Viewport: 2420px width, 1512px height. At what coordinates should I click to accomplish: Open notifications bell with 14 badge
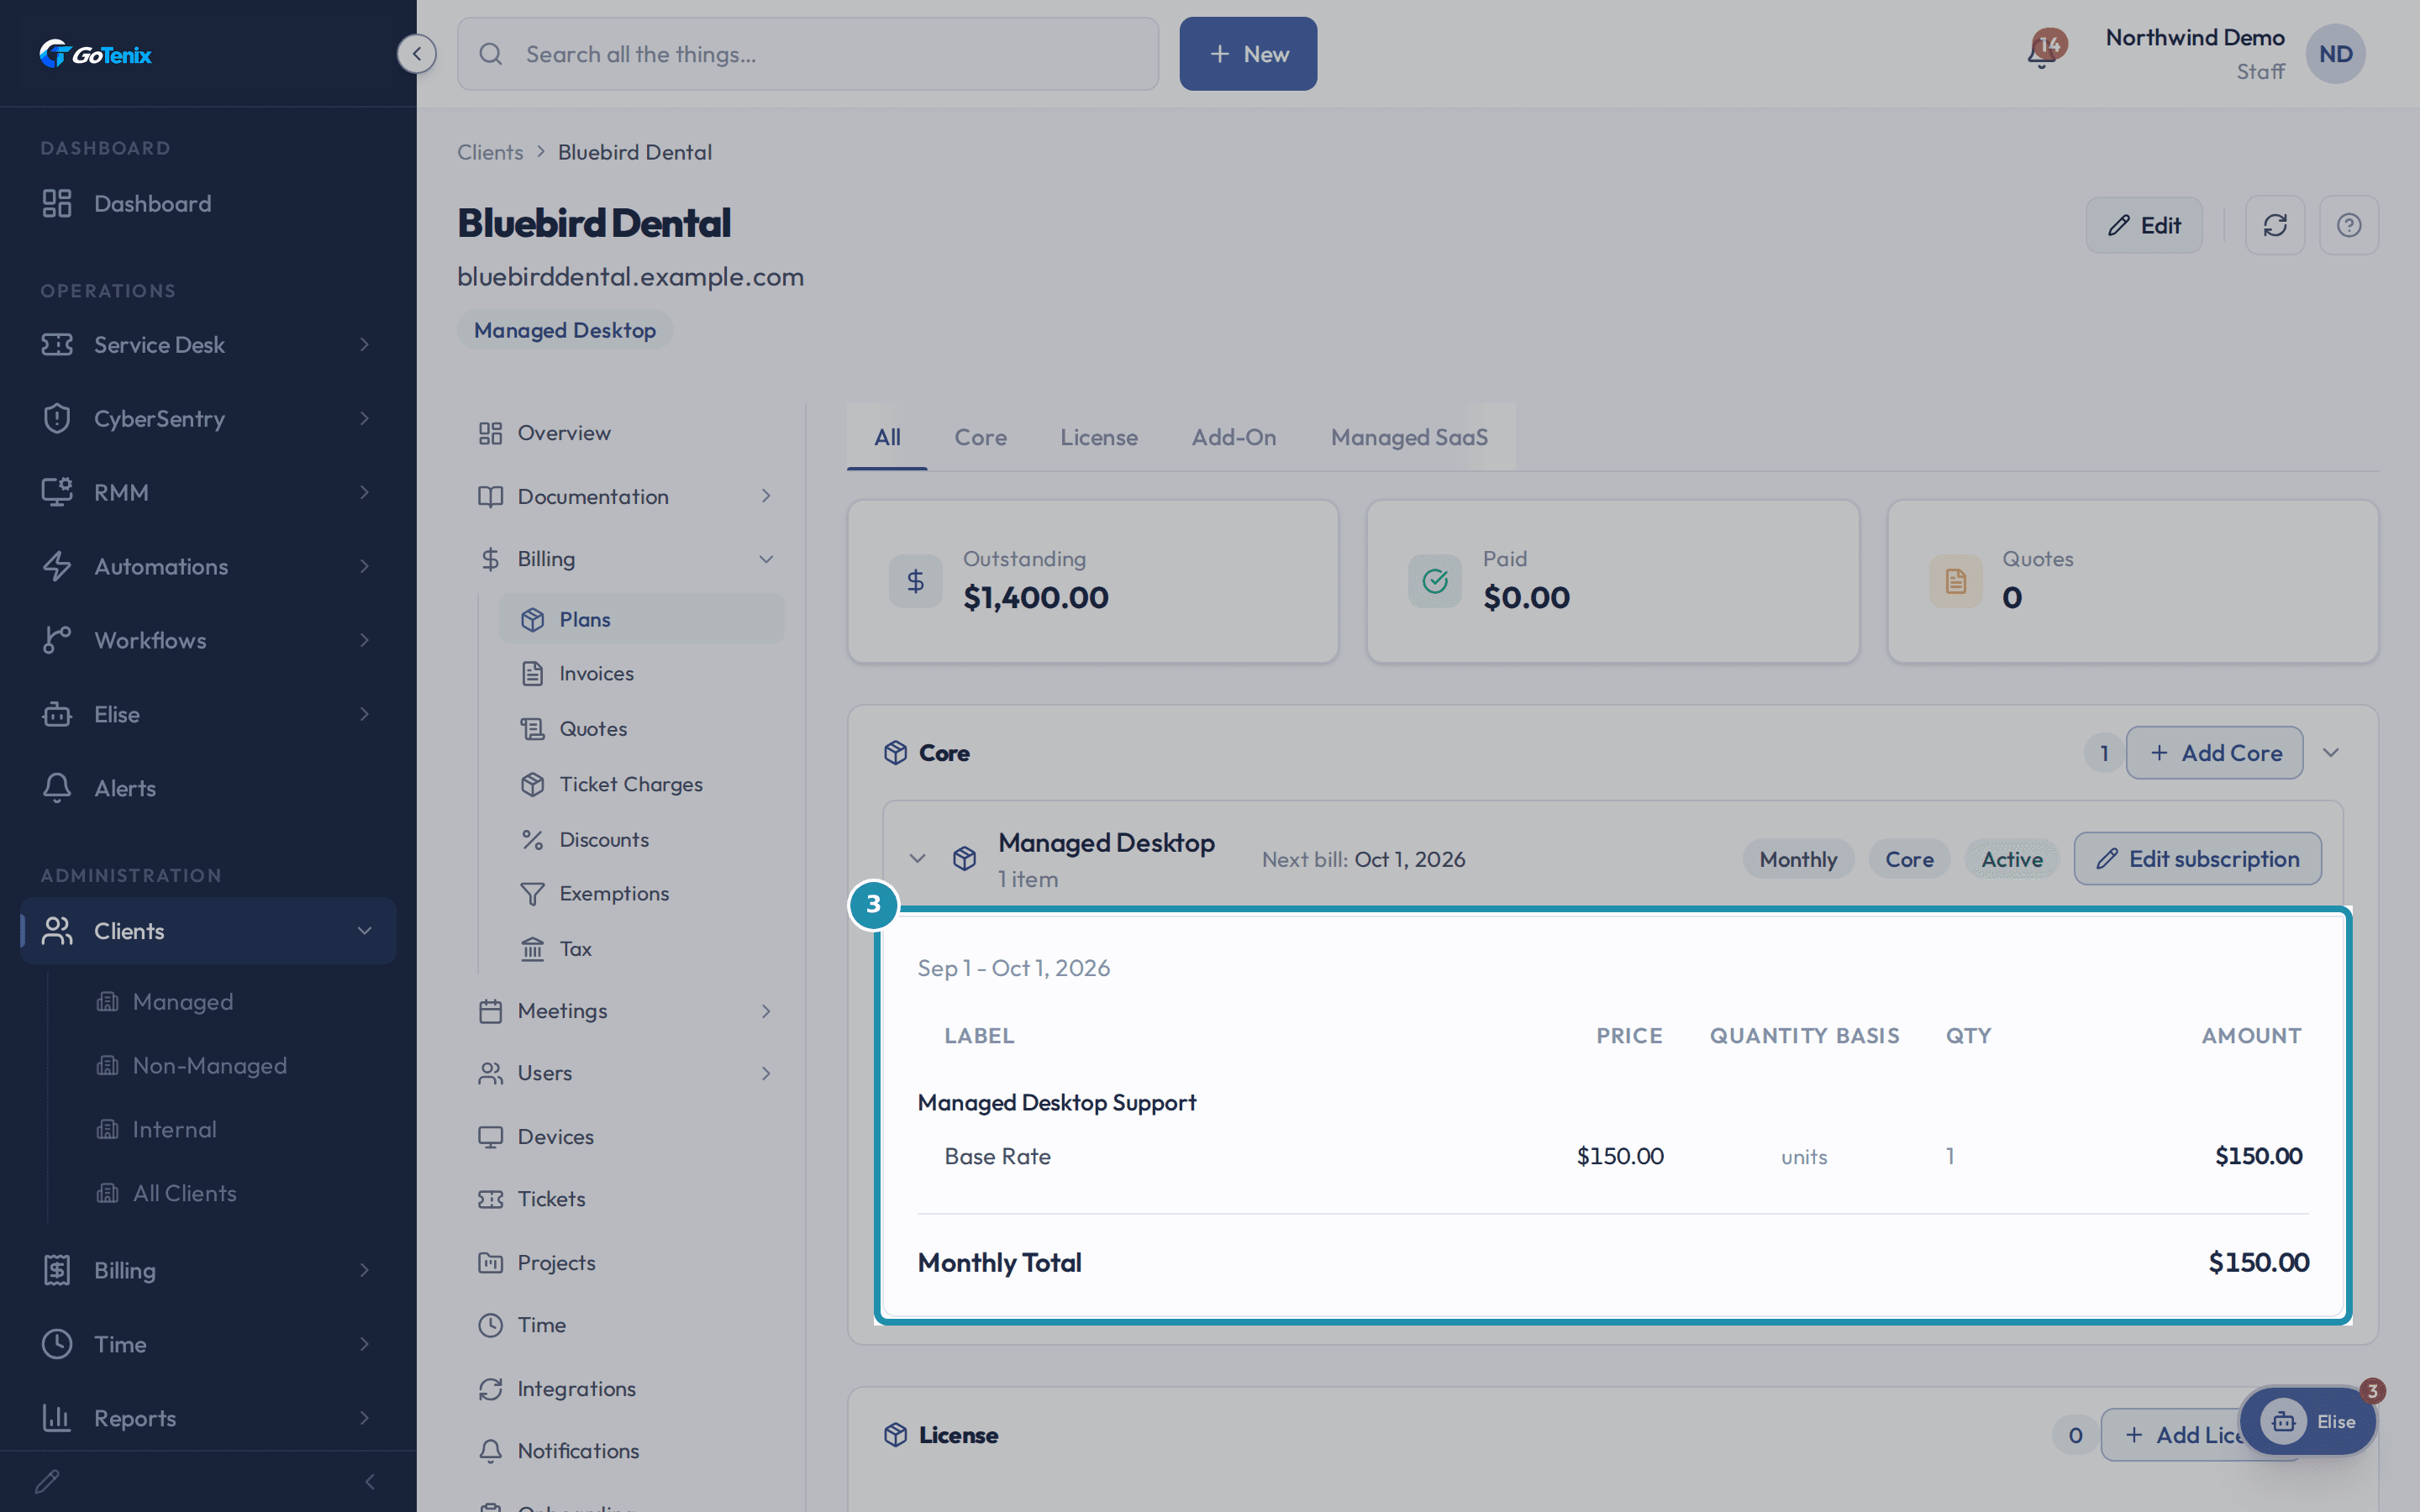point(2044,52)
